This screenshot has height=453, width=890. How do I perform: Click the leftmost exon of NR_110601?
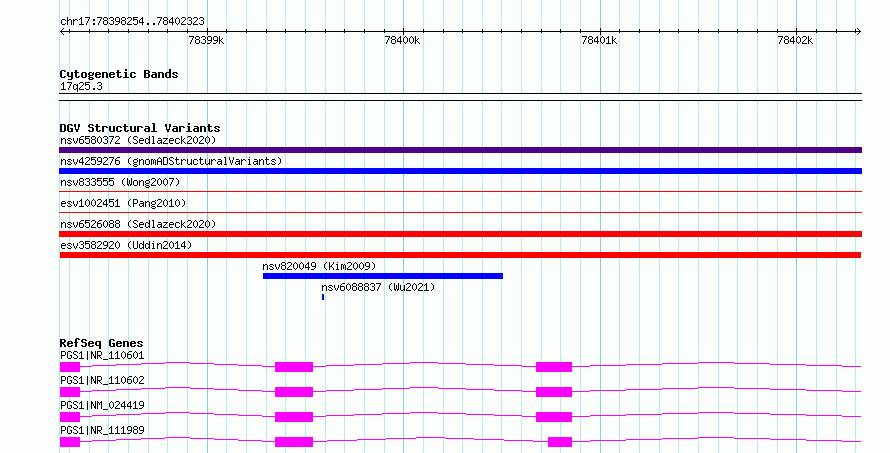click(70, 367)
